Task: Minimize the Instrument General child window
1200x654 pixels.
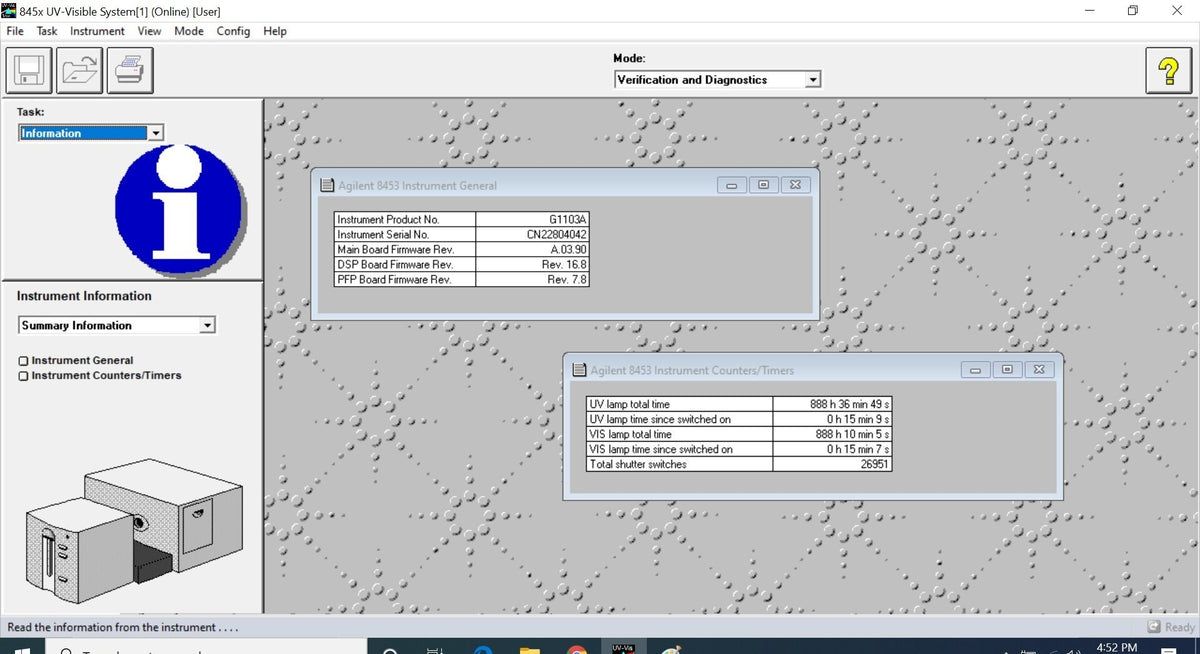Action: pyautogui.click(x=732, y=185)
